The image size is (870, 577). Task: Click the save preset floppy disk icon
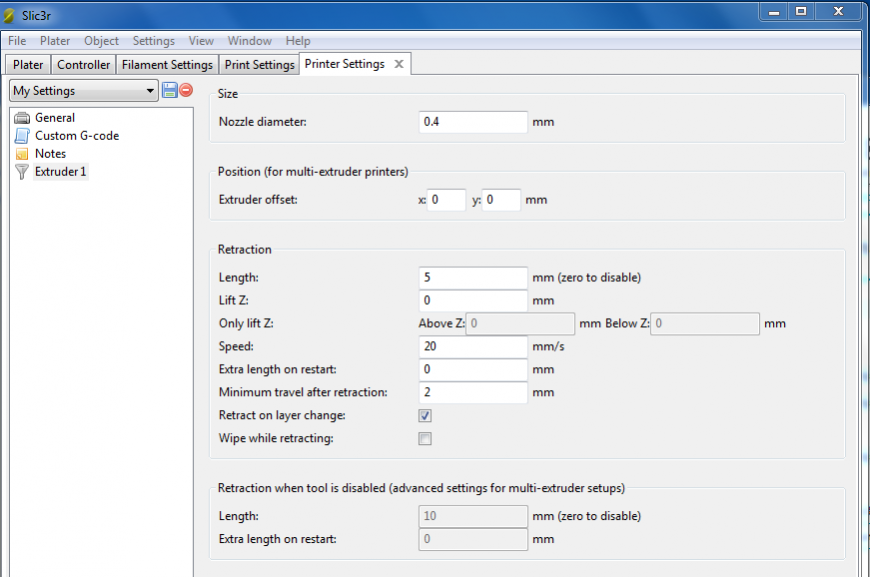point(170,90)
